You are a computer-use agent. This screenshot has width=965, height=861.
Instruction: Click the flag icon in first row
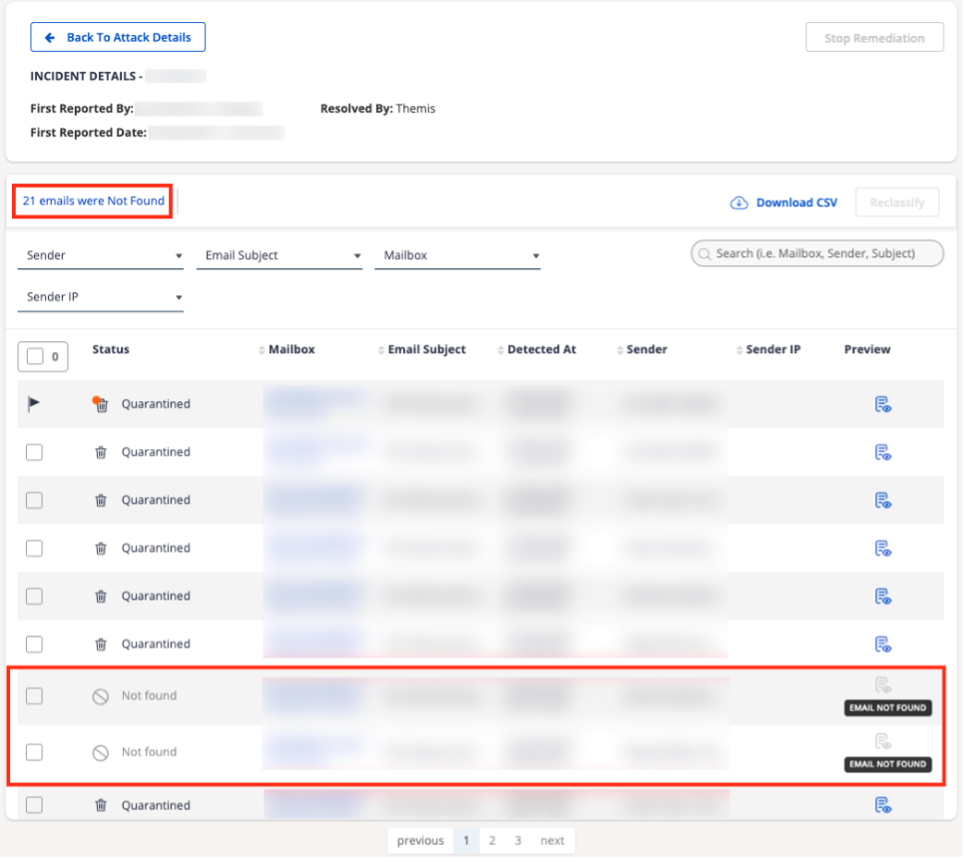coord(34,404)
